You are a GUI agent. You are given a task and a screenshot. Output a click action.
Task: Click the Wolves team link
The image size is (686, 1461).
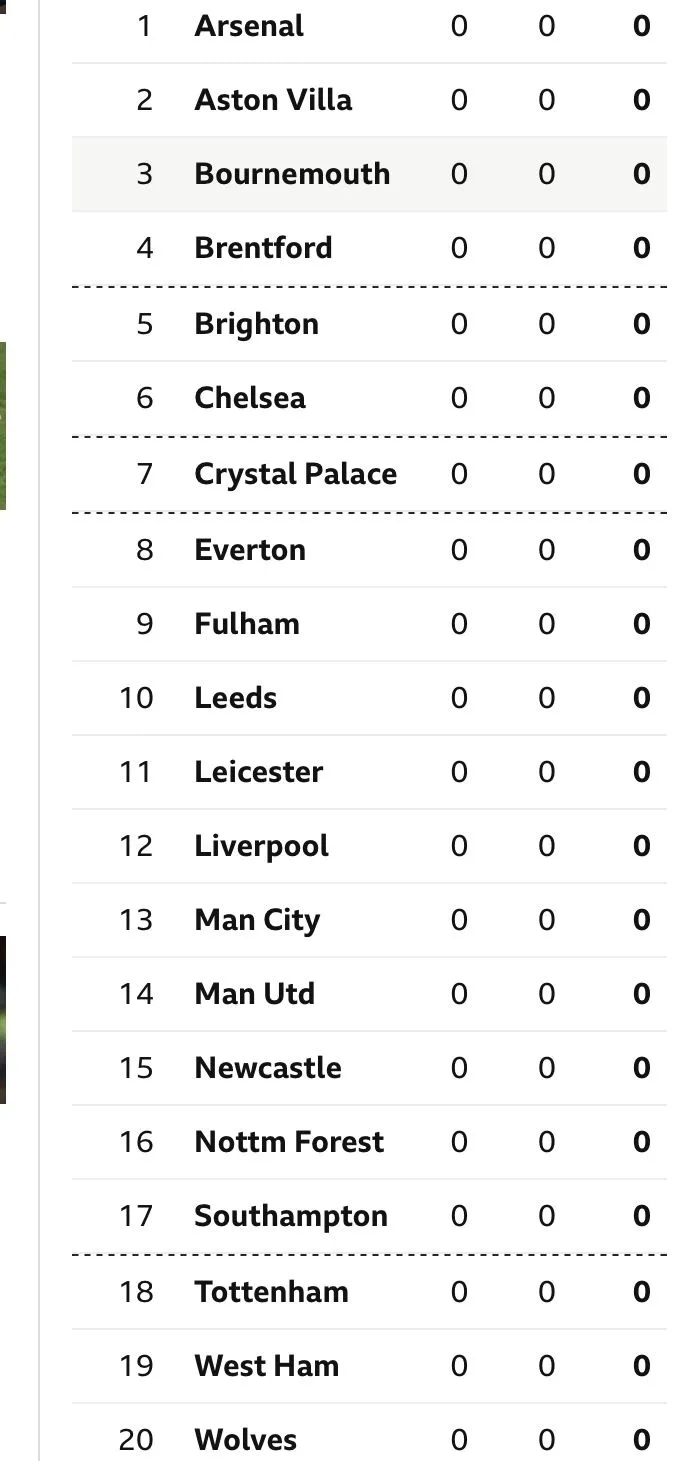tap(246, 1440)
